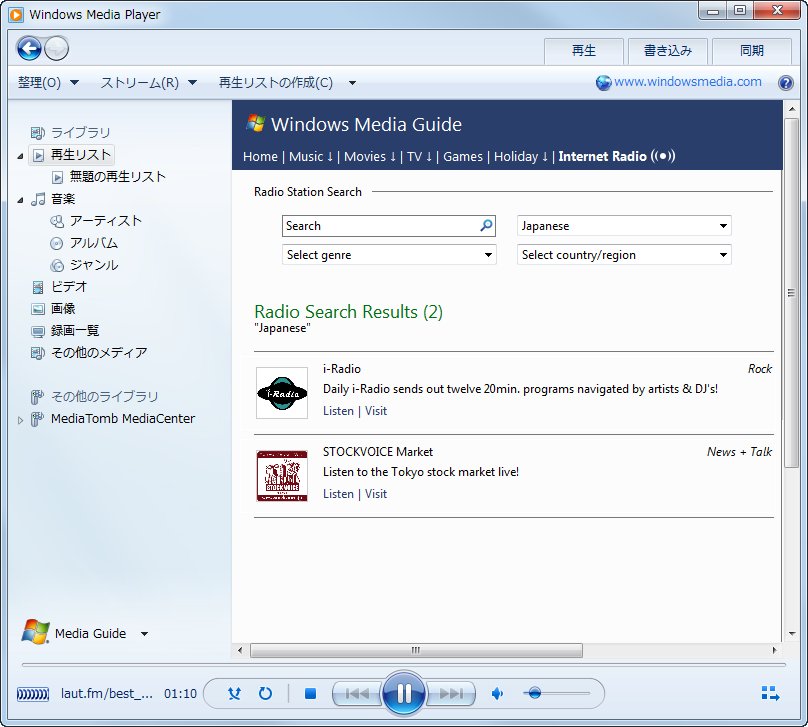Click the vertical scrollbar down arrow
The width and height of the screenshot is (808, 727).
pyautogui.click(x=791, y=634)
